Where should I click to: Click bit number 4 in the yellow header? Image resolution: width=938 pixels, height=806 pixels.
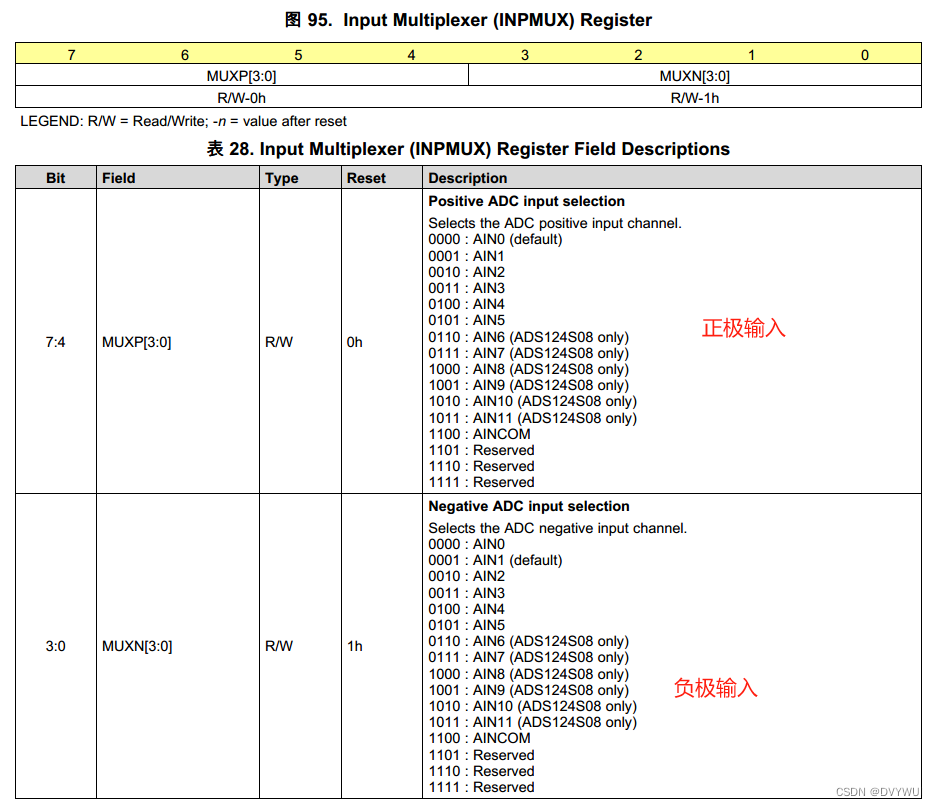click(x=412, y=55)
